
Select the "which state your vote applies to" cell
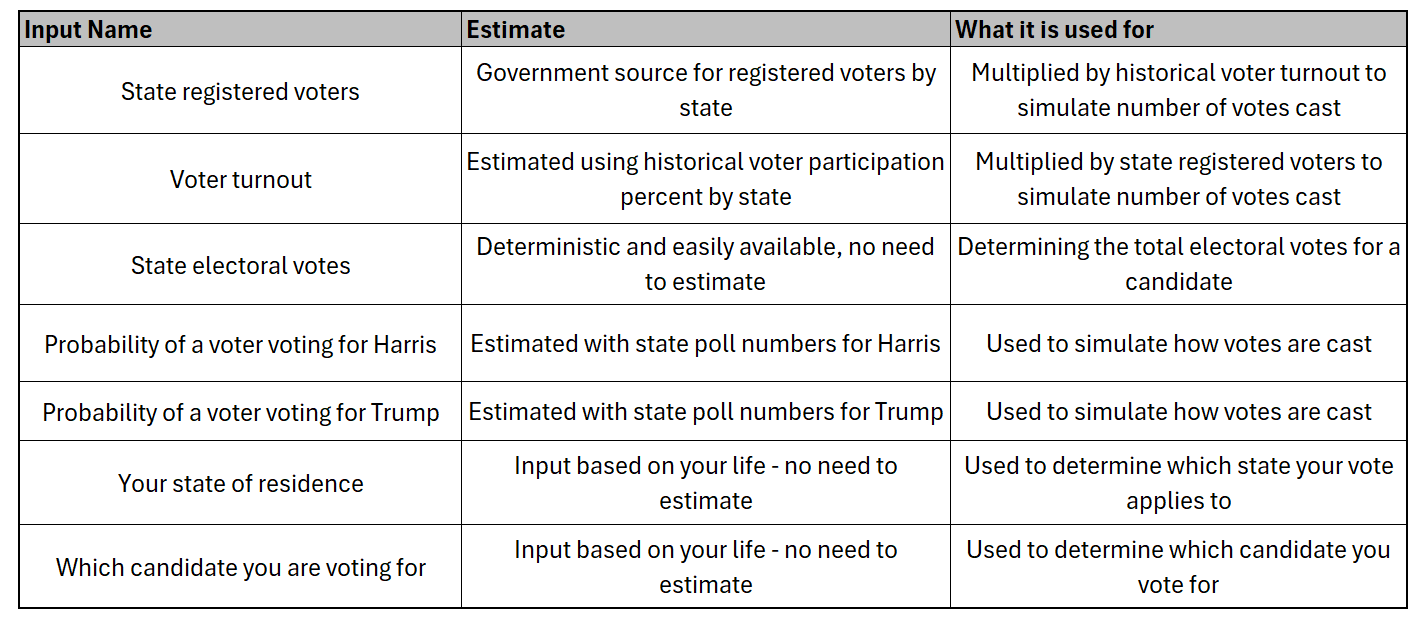click(1178, 483)
